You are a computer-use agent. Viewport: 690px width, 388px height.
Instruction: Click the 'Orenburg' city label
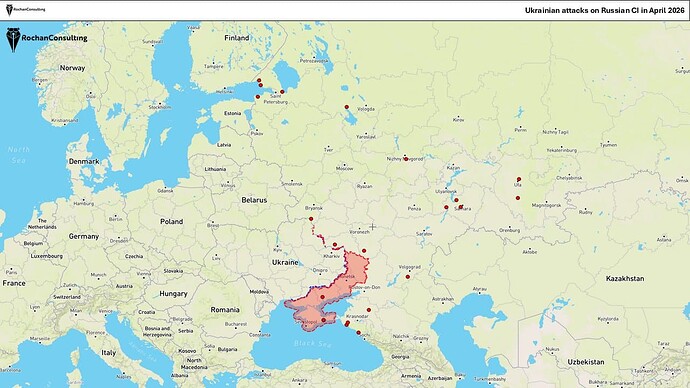point(510,230)
